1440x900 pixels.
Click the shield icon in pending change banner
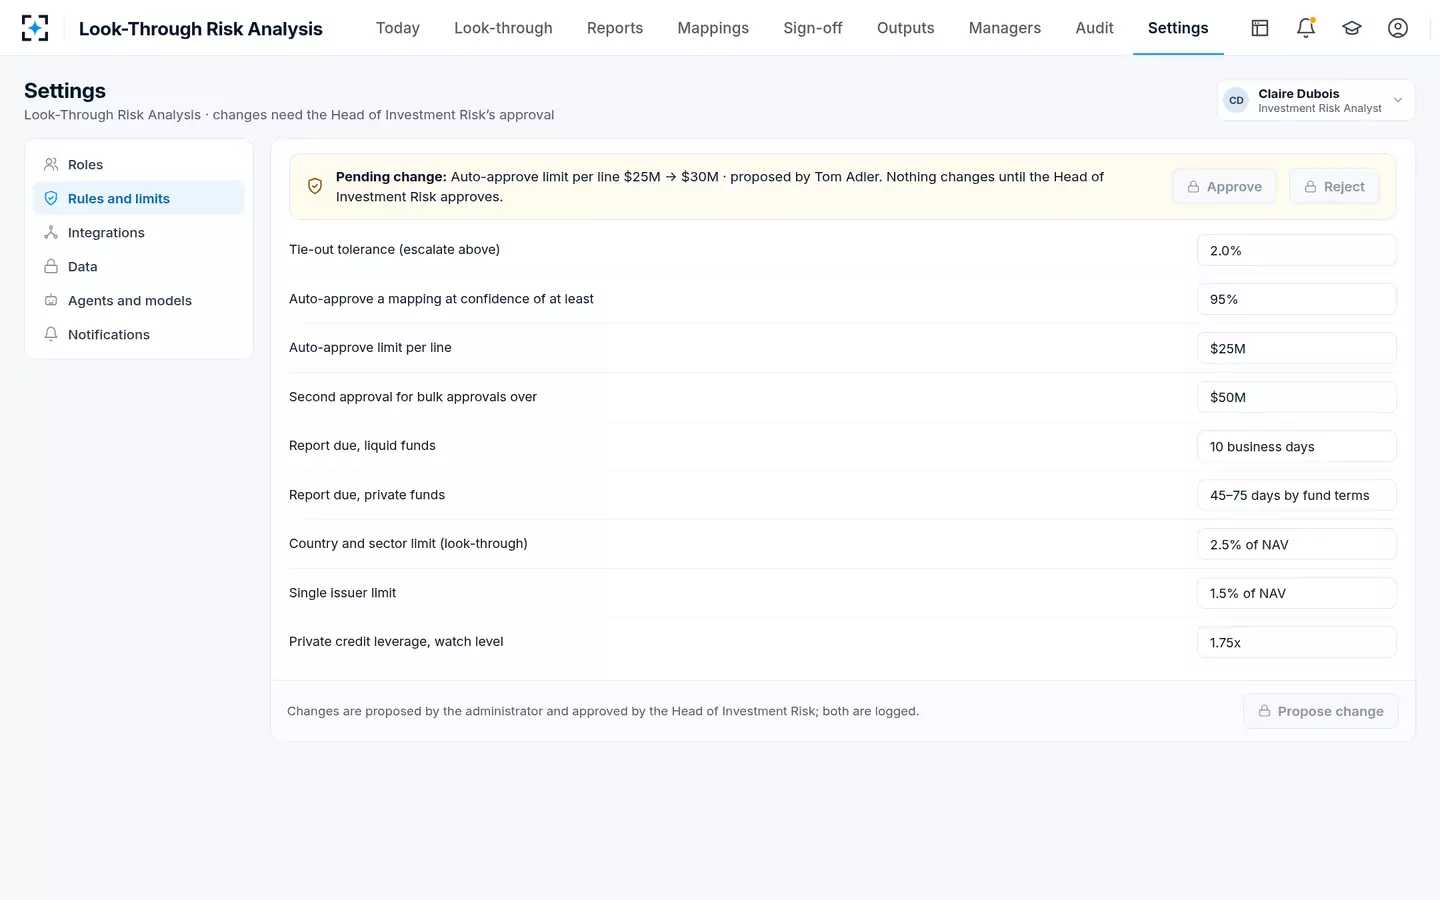[315, 186]
